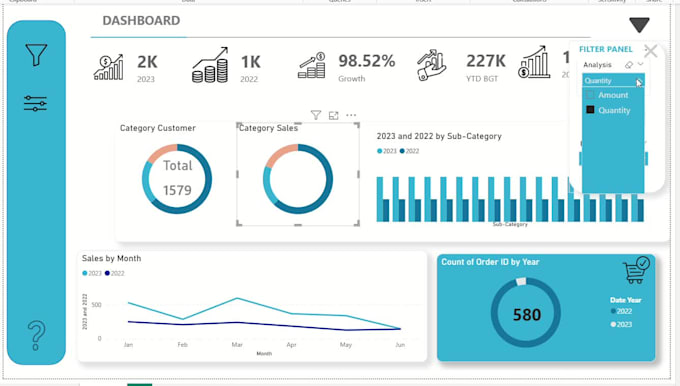The height and width of the screenshot is (386, 680).
Task: Click the Sales by Month chart title
Action: click(111, 258)
